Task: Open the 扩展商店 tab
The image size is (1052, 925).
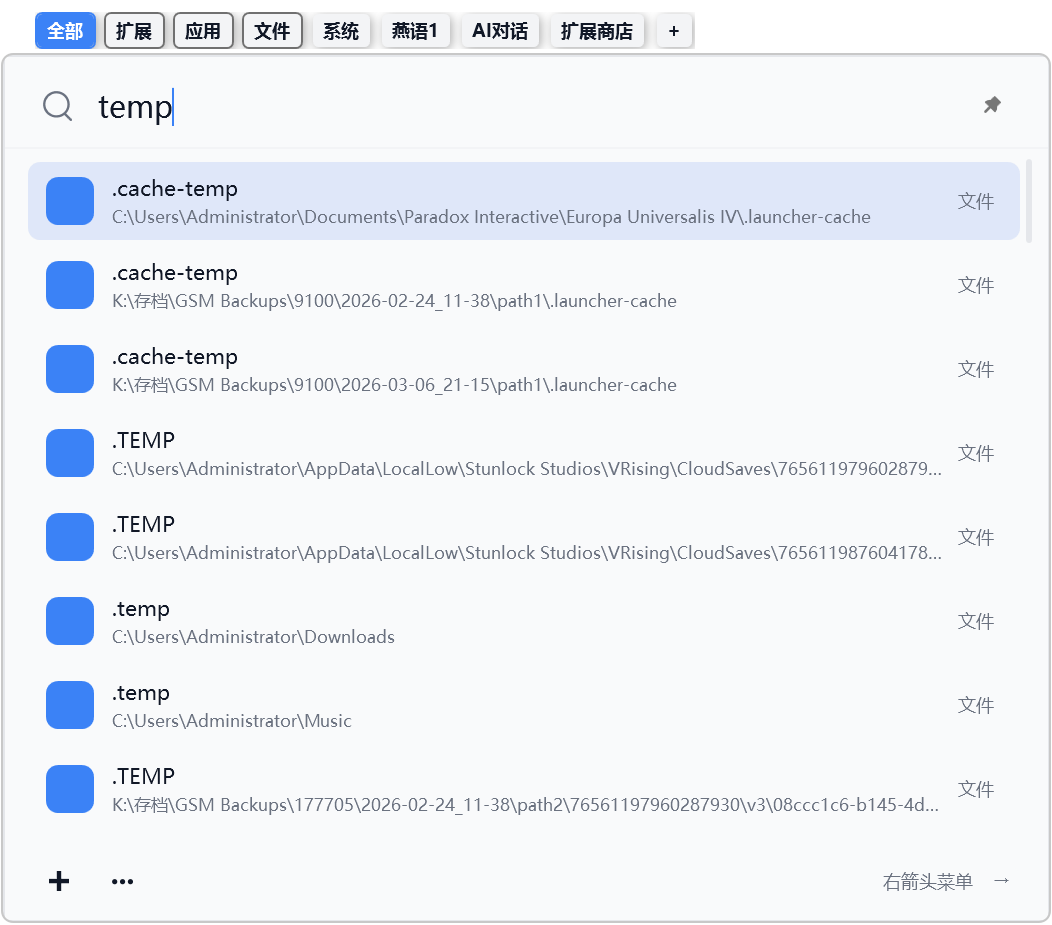Action: pos(597,31)
